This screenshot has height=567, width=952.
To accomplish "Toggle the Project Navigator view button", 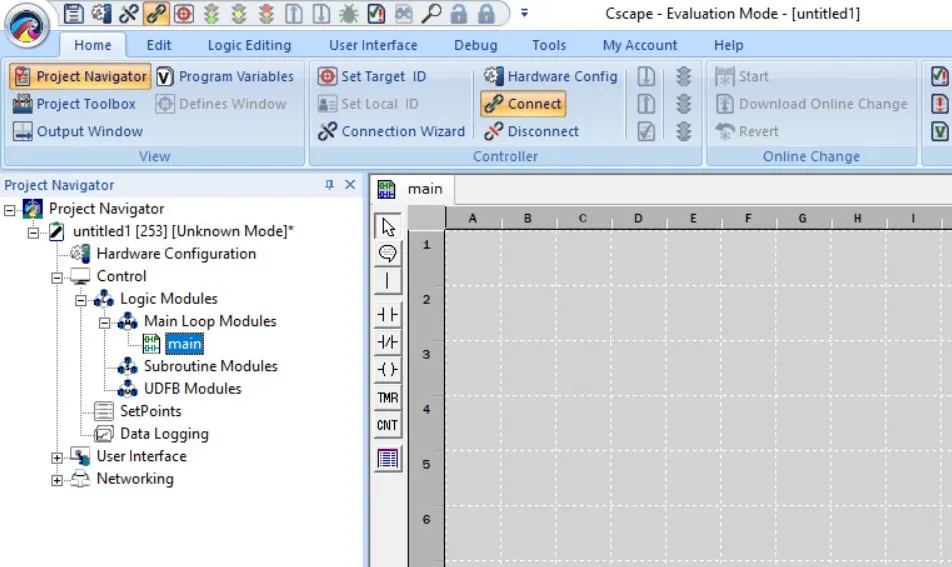I will tap(80, 77).
